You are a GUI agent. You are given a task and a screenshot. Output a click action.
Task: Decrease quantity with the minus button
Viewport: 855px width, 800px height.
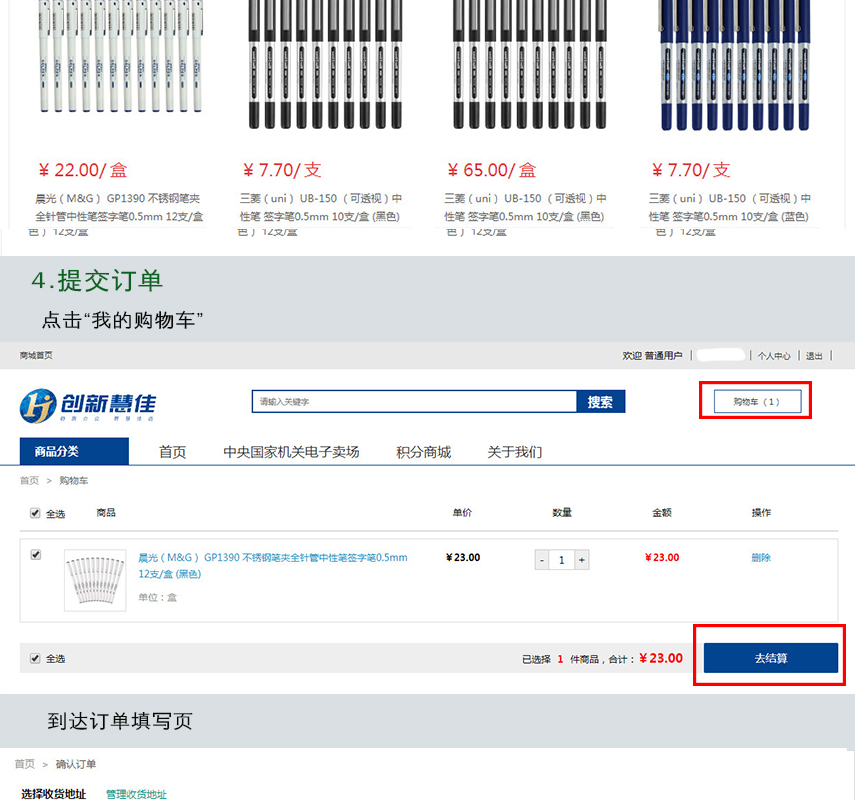point(542,560)
